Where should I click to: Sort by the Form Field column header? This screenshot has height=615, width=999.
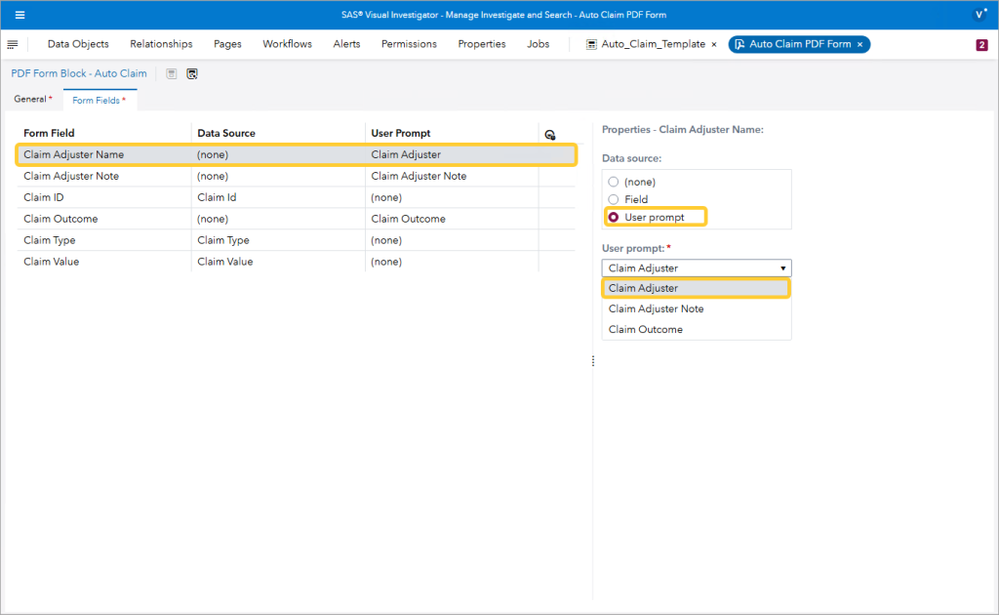(49, 133)
